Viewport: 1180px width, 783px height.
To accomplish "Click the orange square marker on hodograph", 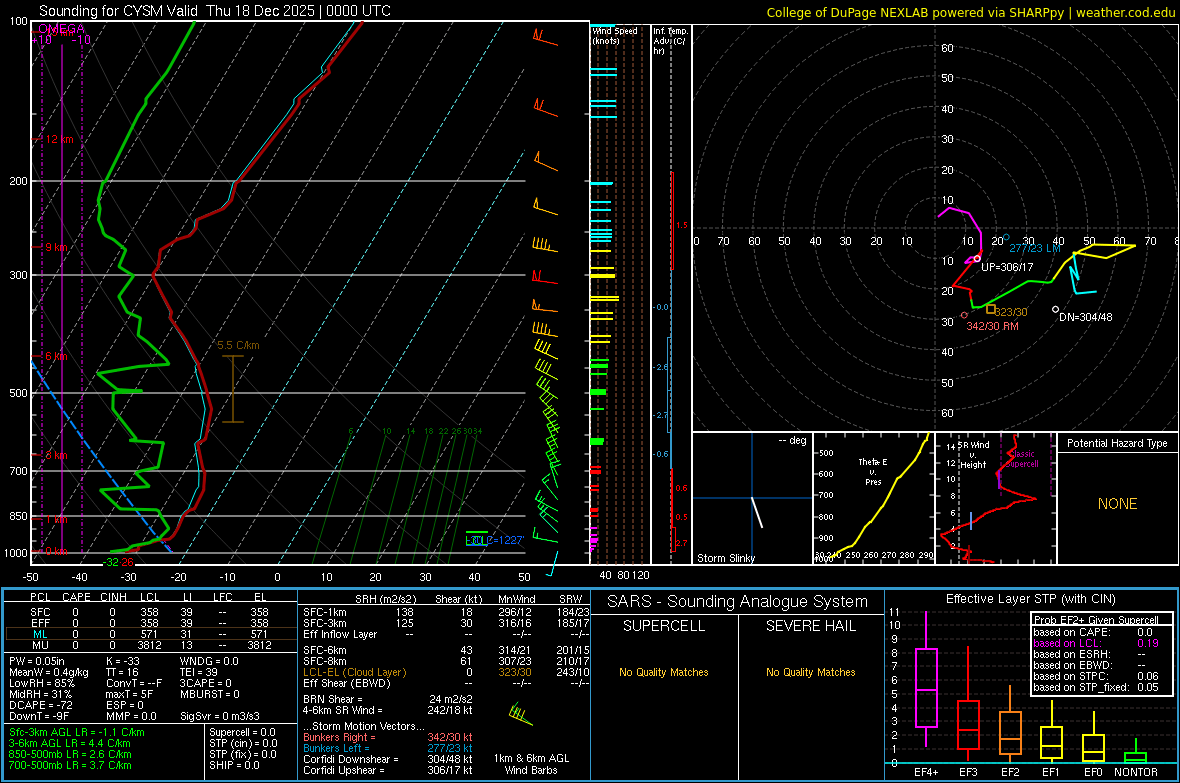I will click(x=990, y=309).
